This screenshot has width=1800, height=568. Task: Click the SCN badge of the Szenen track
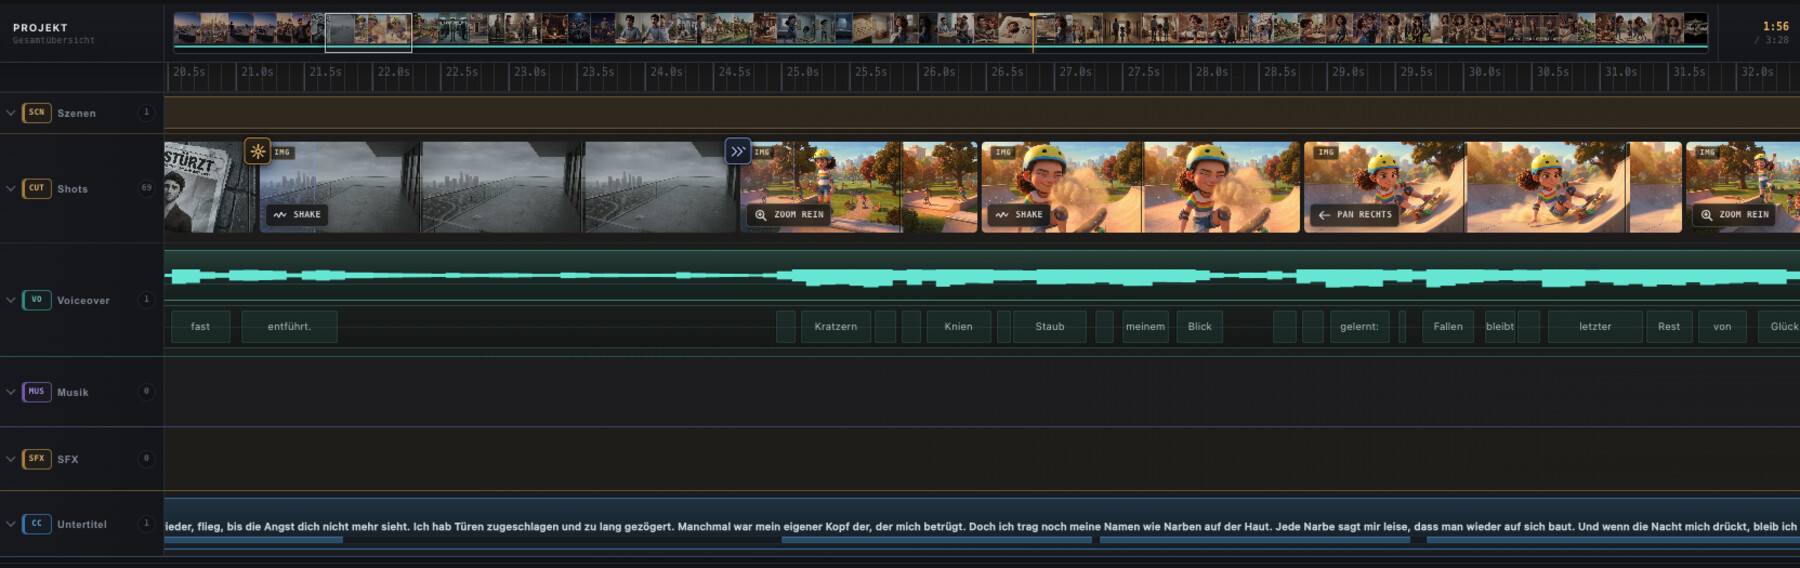pos(36,112)
